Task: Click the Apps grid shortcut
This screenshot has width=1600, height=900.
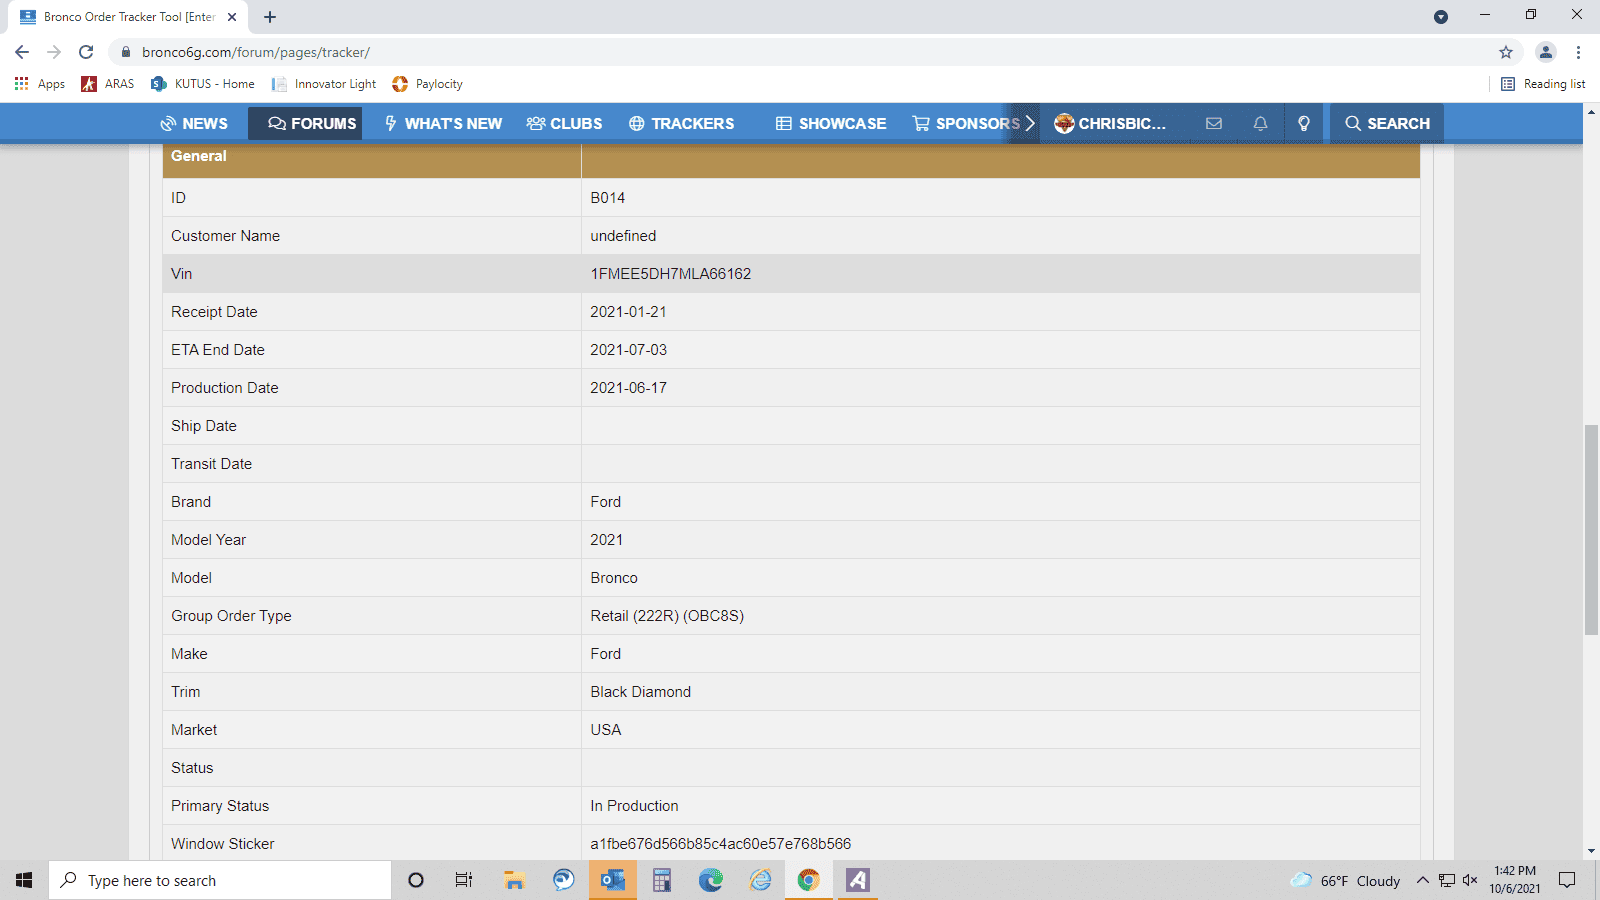Action: tap(40, 84)
